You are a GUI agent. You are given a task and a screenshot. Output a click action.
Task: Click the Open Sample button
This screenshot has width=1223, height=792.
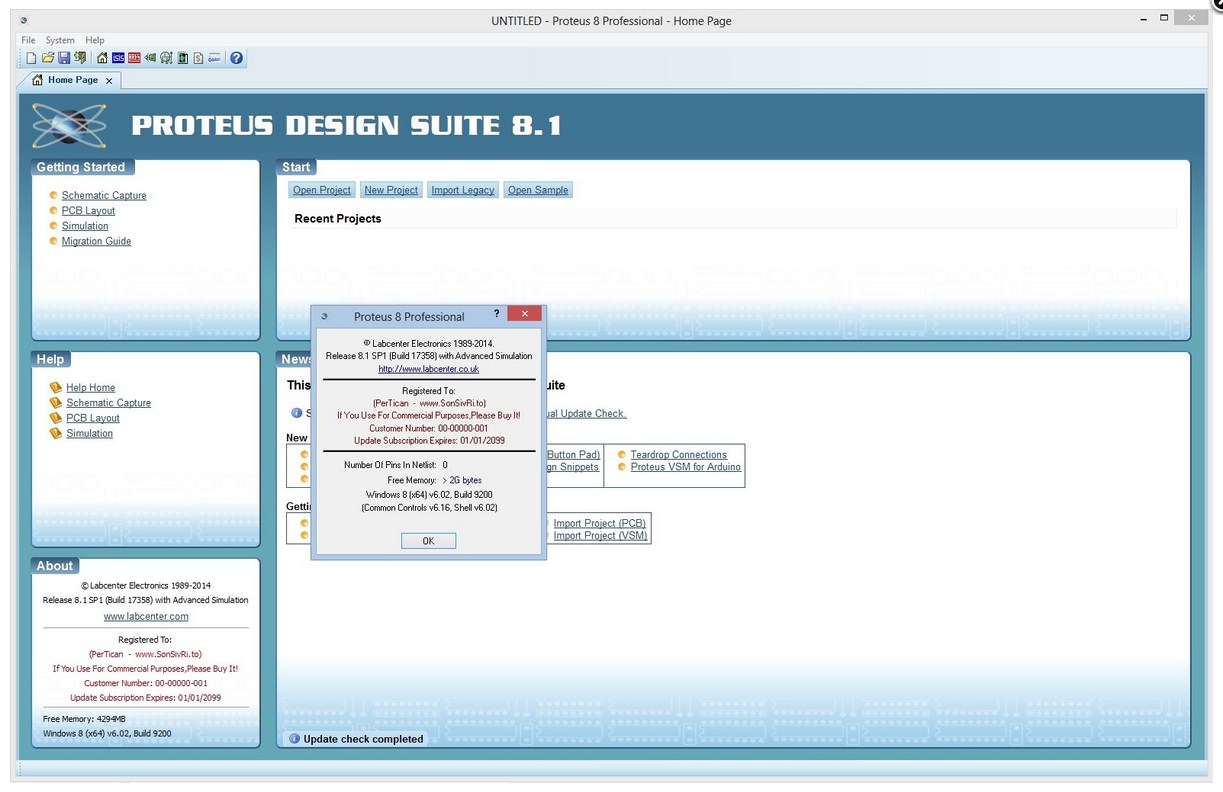(x=538, y=190)
